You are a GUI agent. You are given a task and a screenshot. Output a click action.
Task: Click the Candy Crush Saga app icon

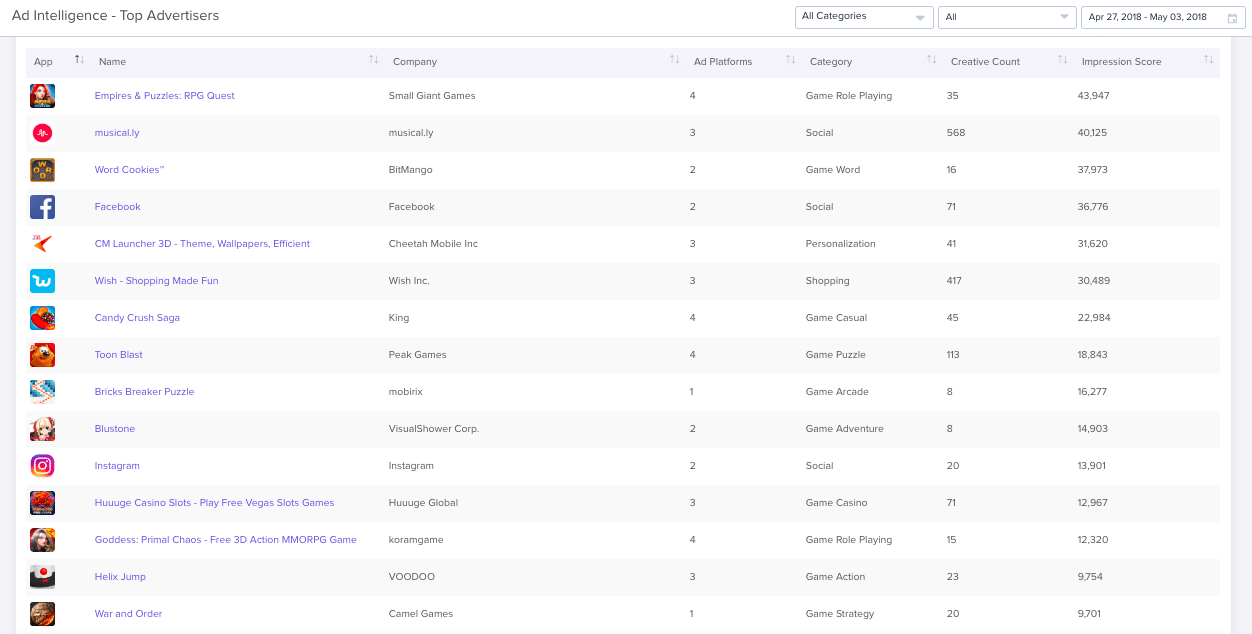point(42,318)
